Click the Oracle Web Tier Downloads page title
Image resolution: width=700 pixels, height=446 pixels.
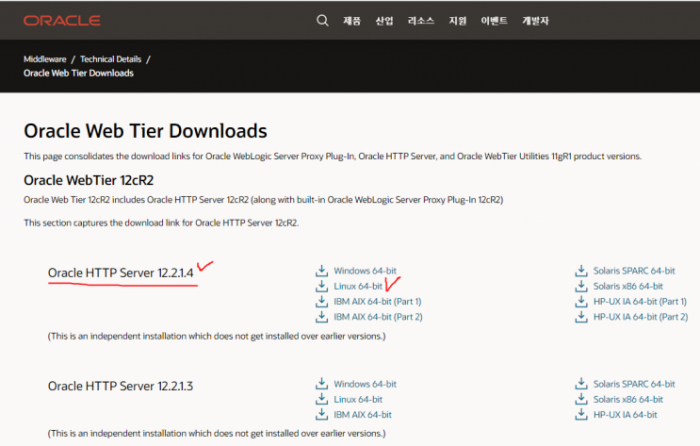point(145,131)
